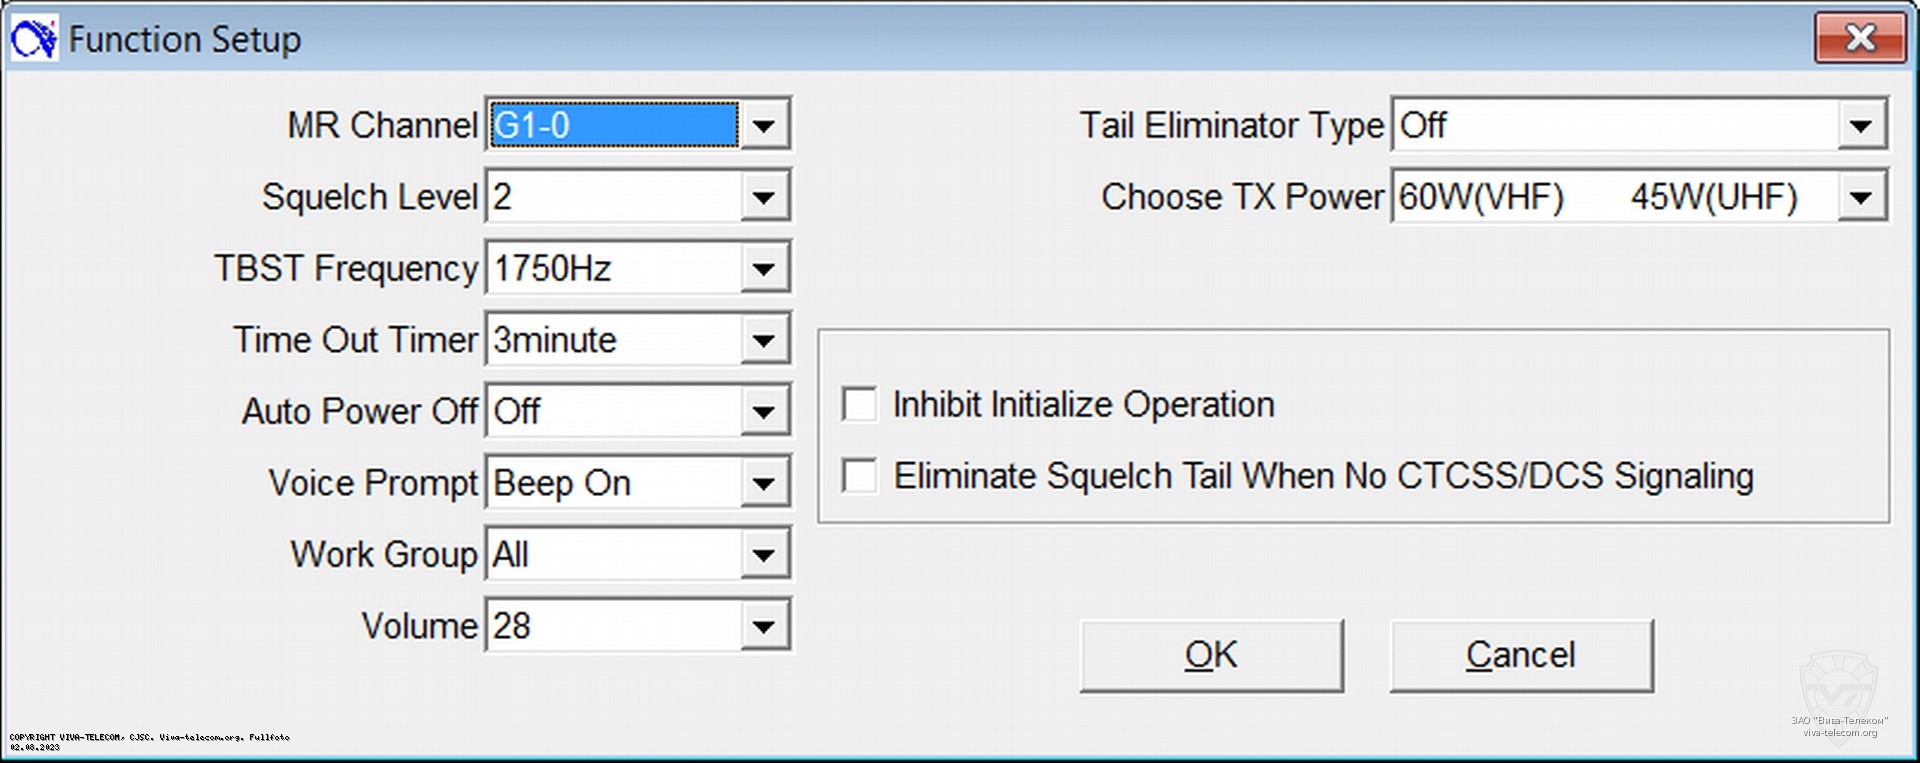Click the 1750Hz TBST frequency value
The width and height of the screenshot is (1920, 763).
(612, 268)
